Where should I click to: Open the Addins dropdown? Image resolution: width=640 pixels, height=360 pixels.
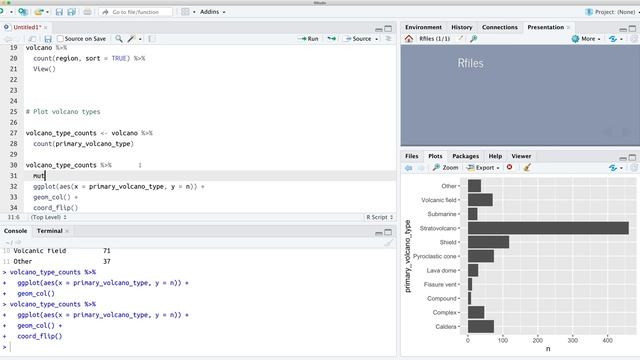(x=213, y=12)
